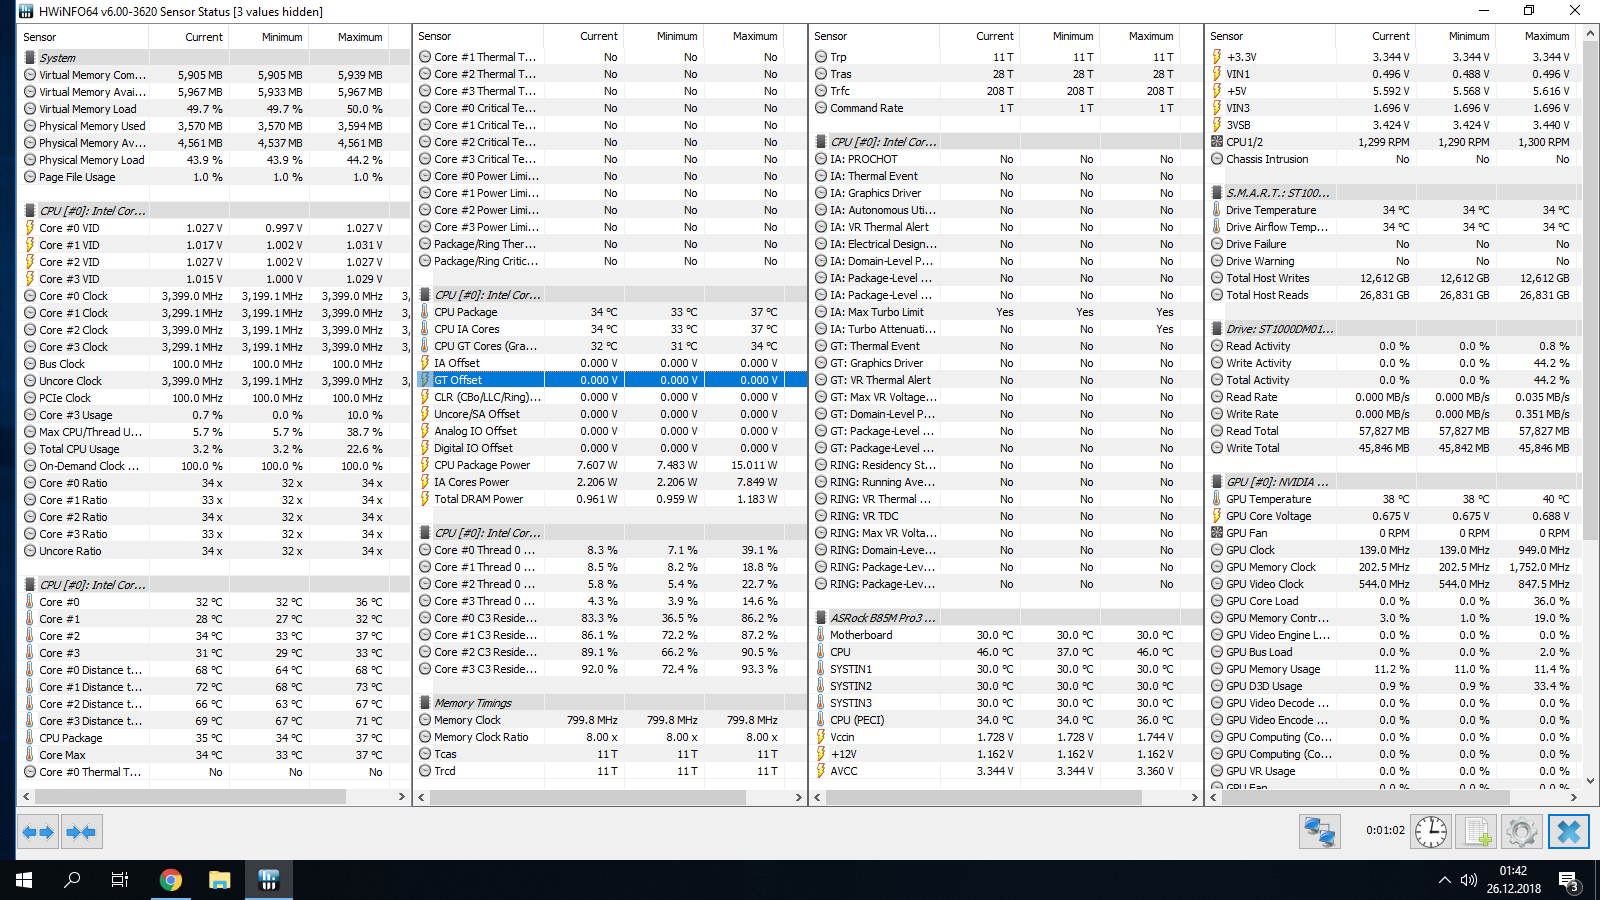Select the IA: PROCHOT row
The image size is (1600, 900).
pos(1006,159)
